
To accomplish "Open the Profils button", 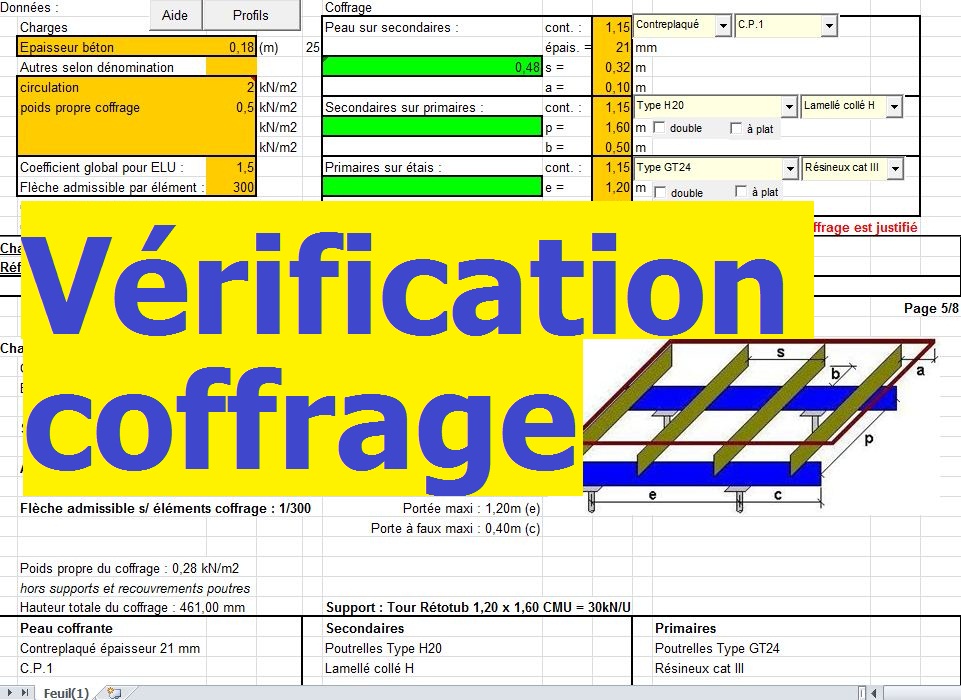I will (251, 15).
